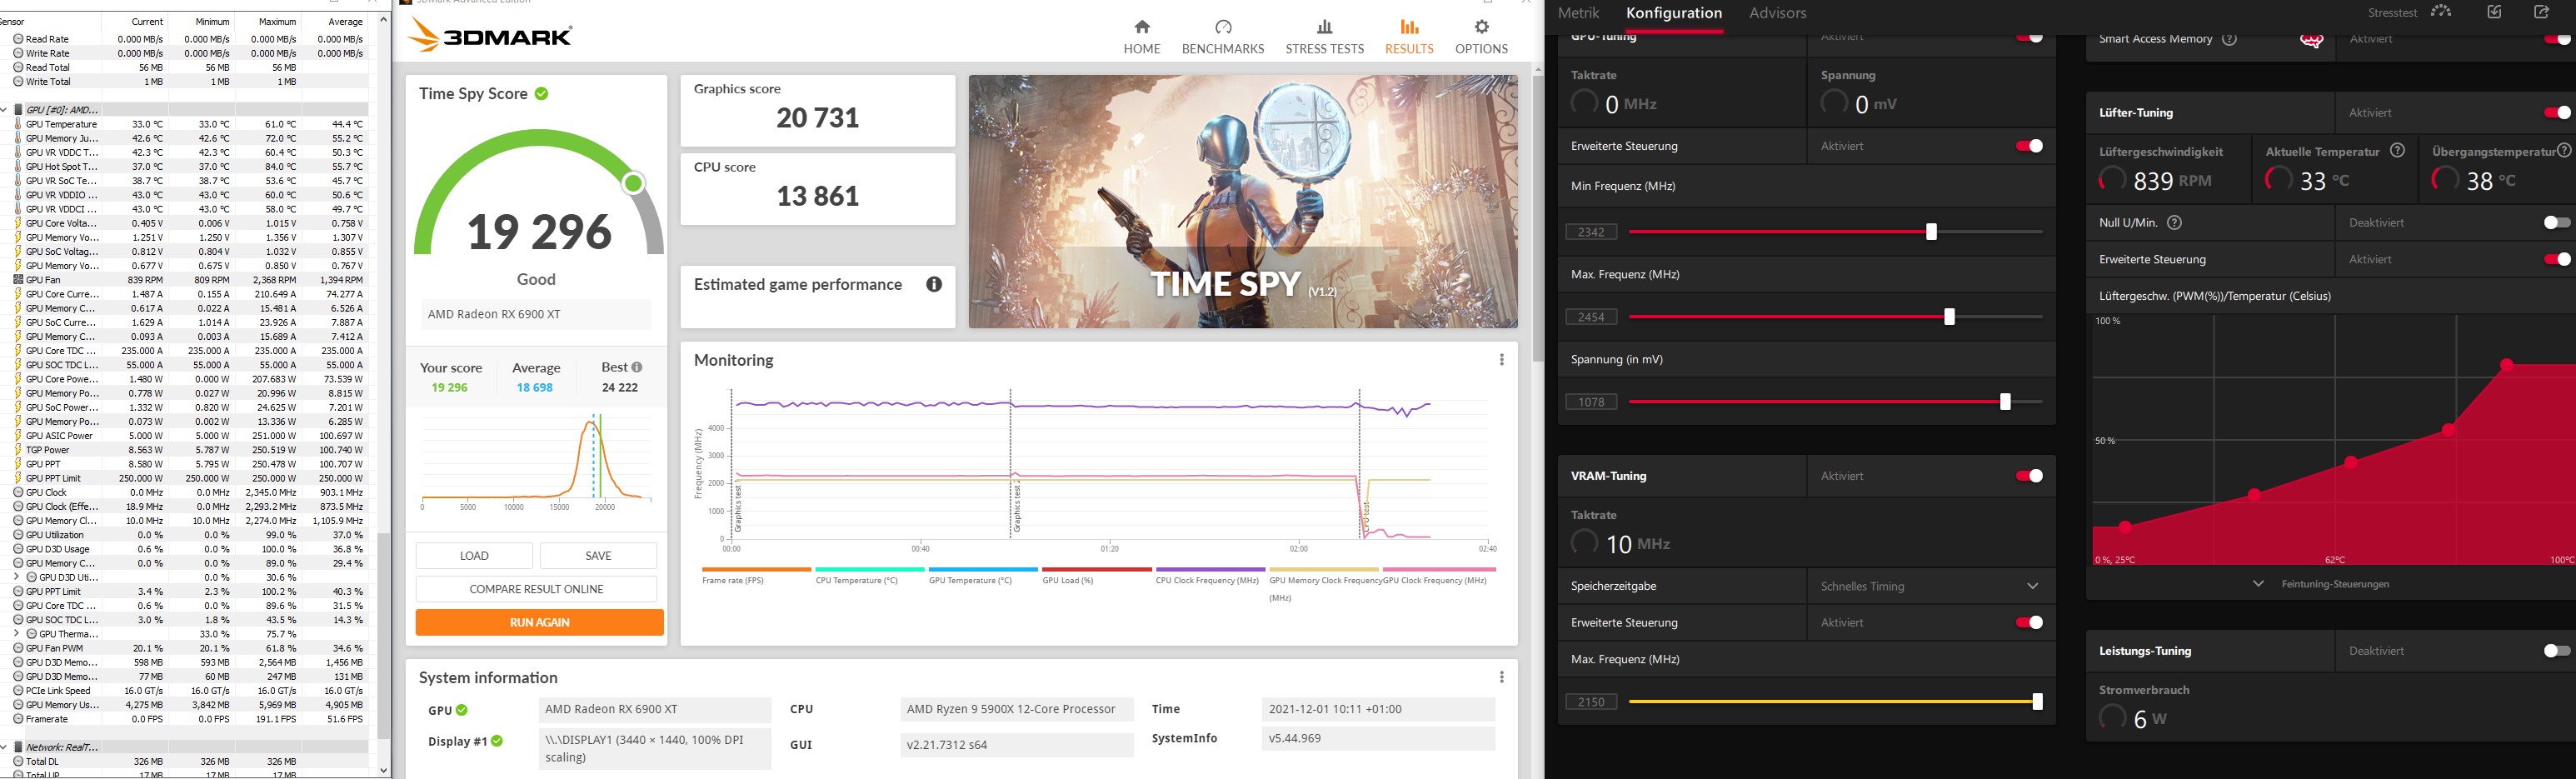Click the 3DMark logo

[x=490, y=36]
